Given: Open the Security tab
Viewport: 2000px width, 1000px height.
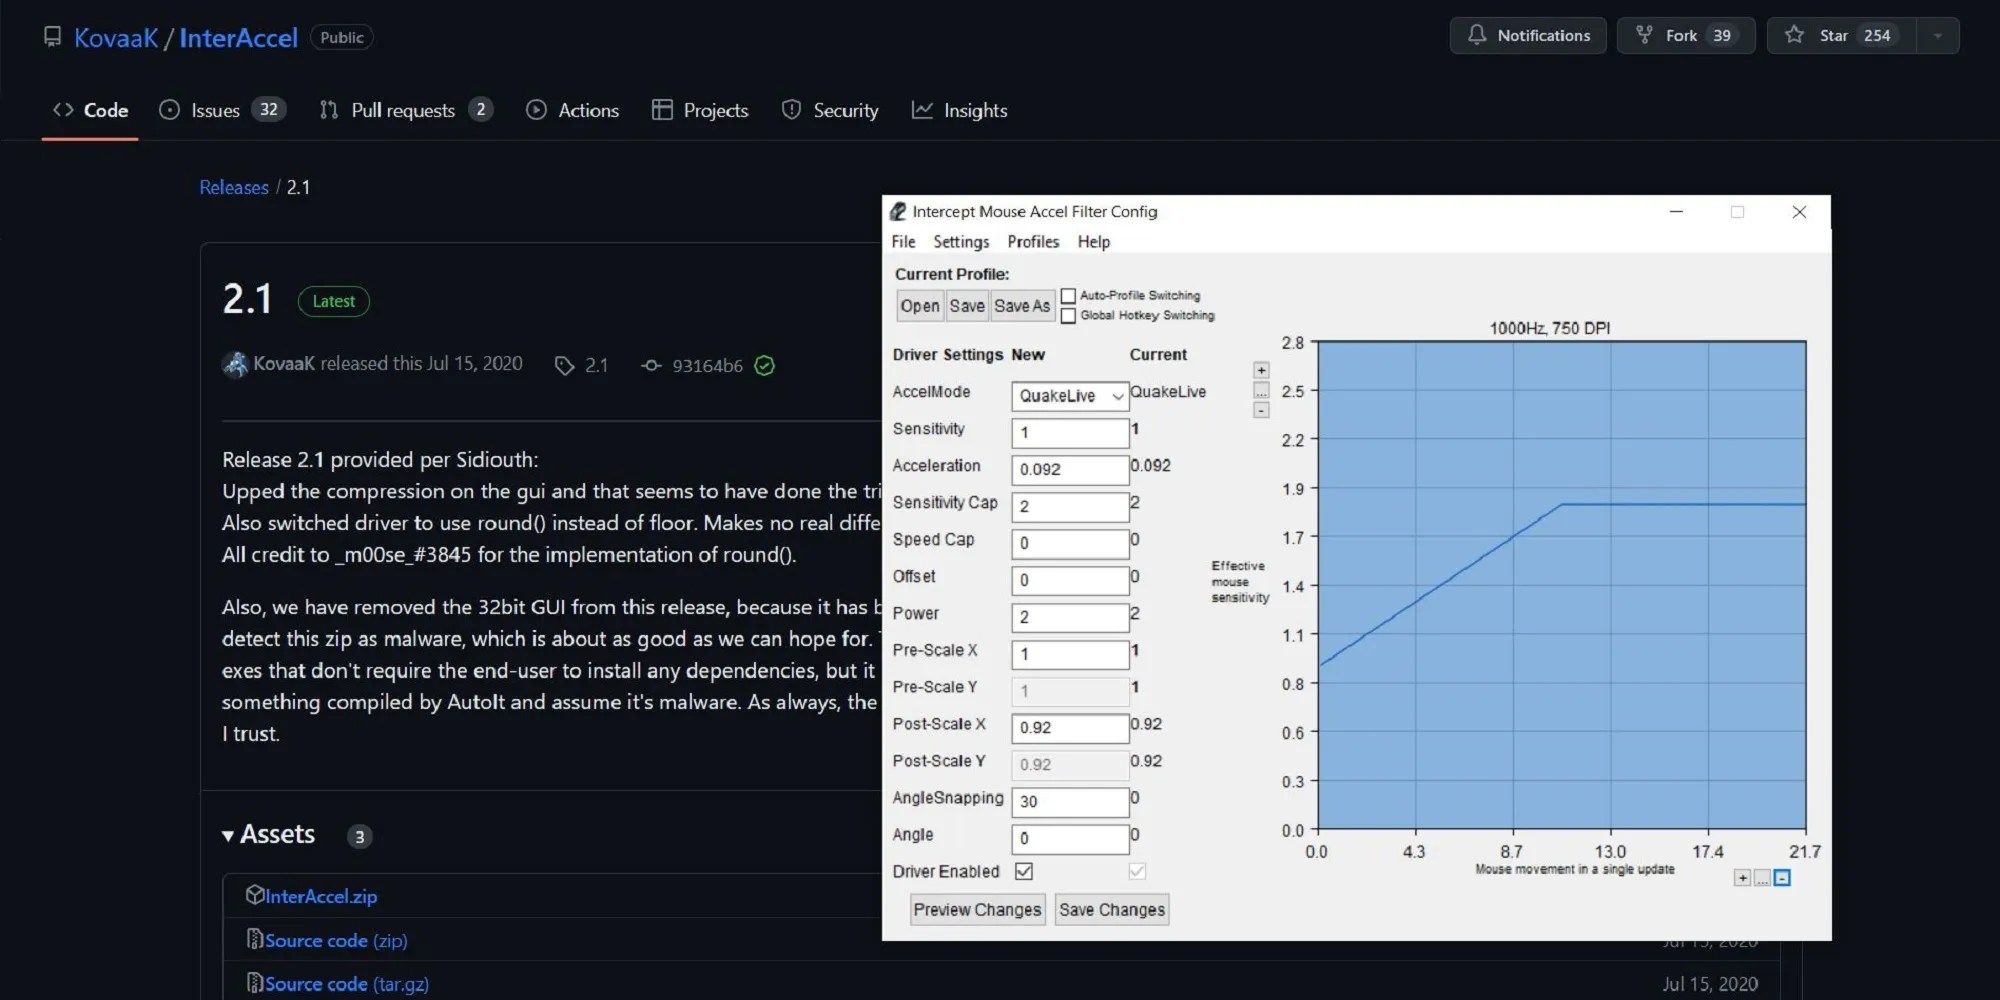Looking at the screenshot, I should [x=830, y=110].
